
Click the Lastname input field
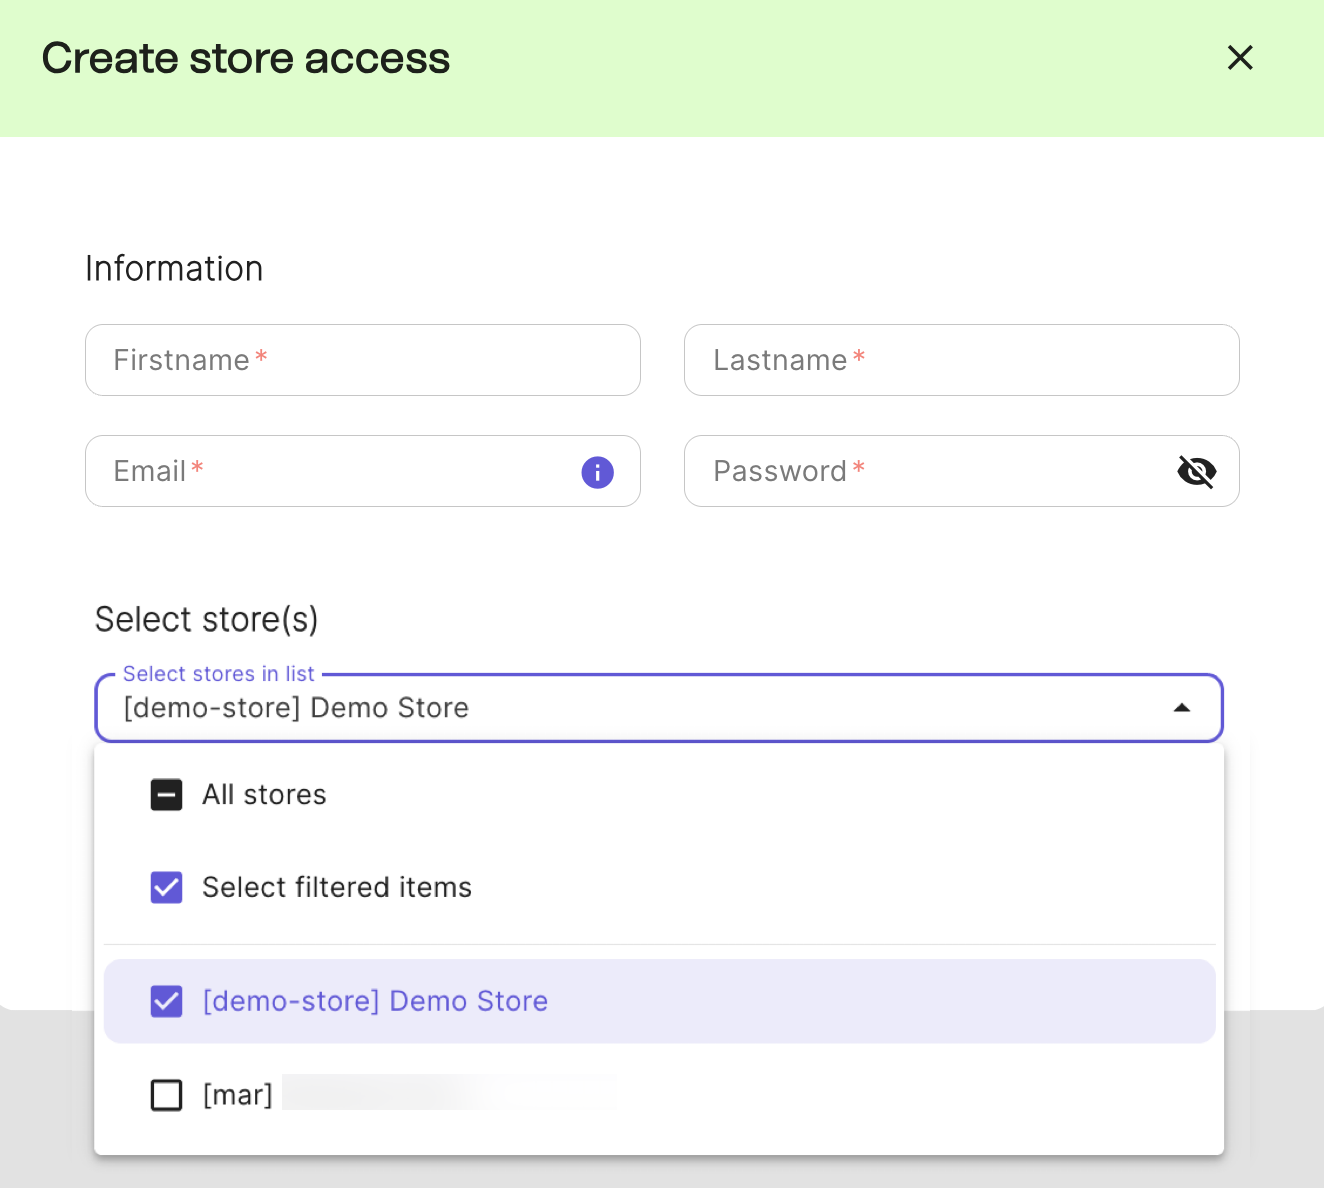[962, 360]
